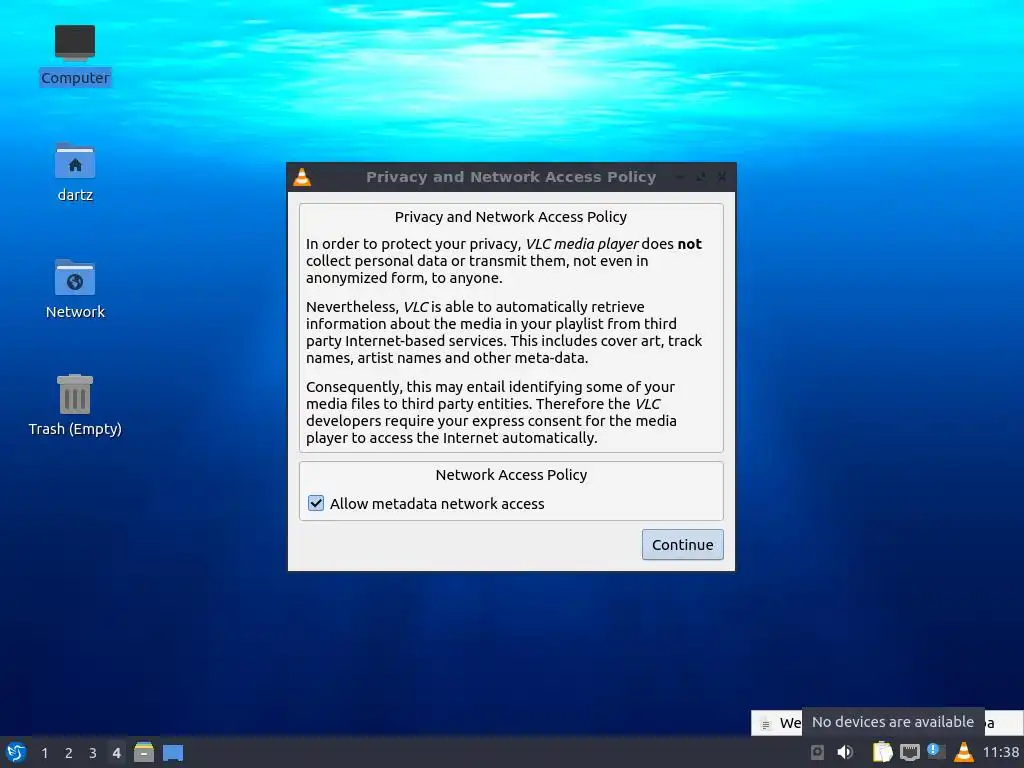Click the VLC cone tray icon

pos(964,752)
